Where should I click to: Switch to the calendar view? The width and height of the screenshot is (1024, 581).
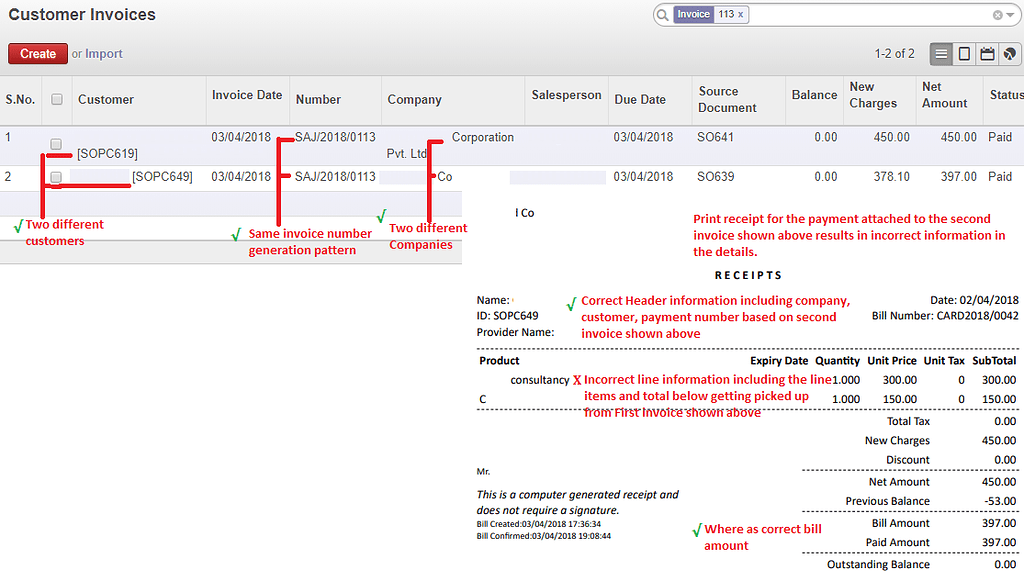click(x=986, y=54)
